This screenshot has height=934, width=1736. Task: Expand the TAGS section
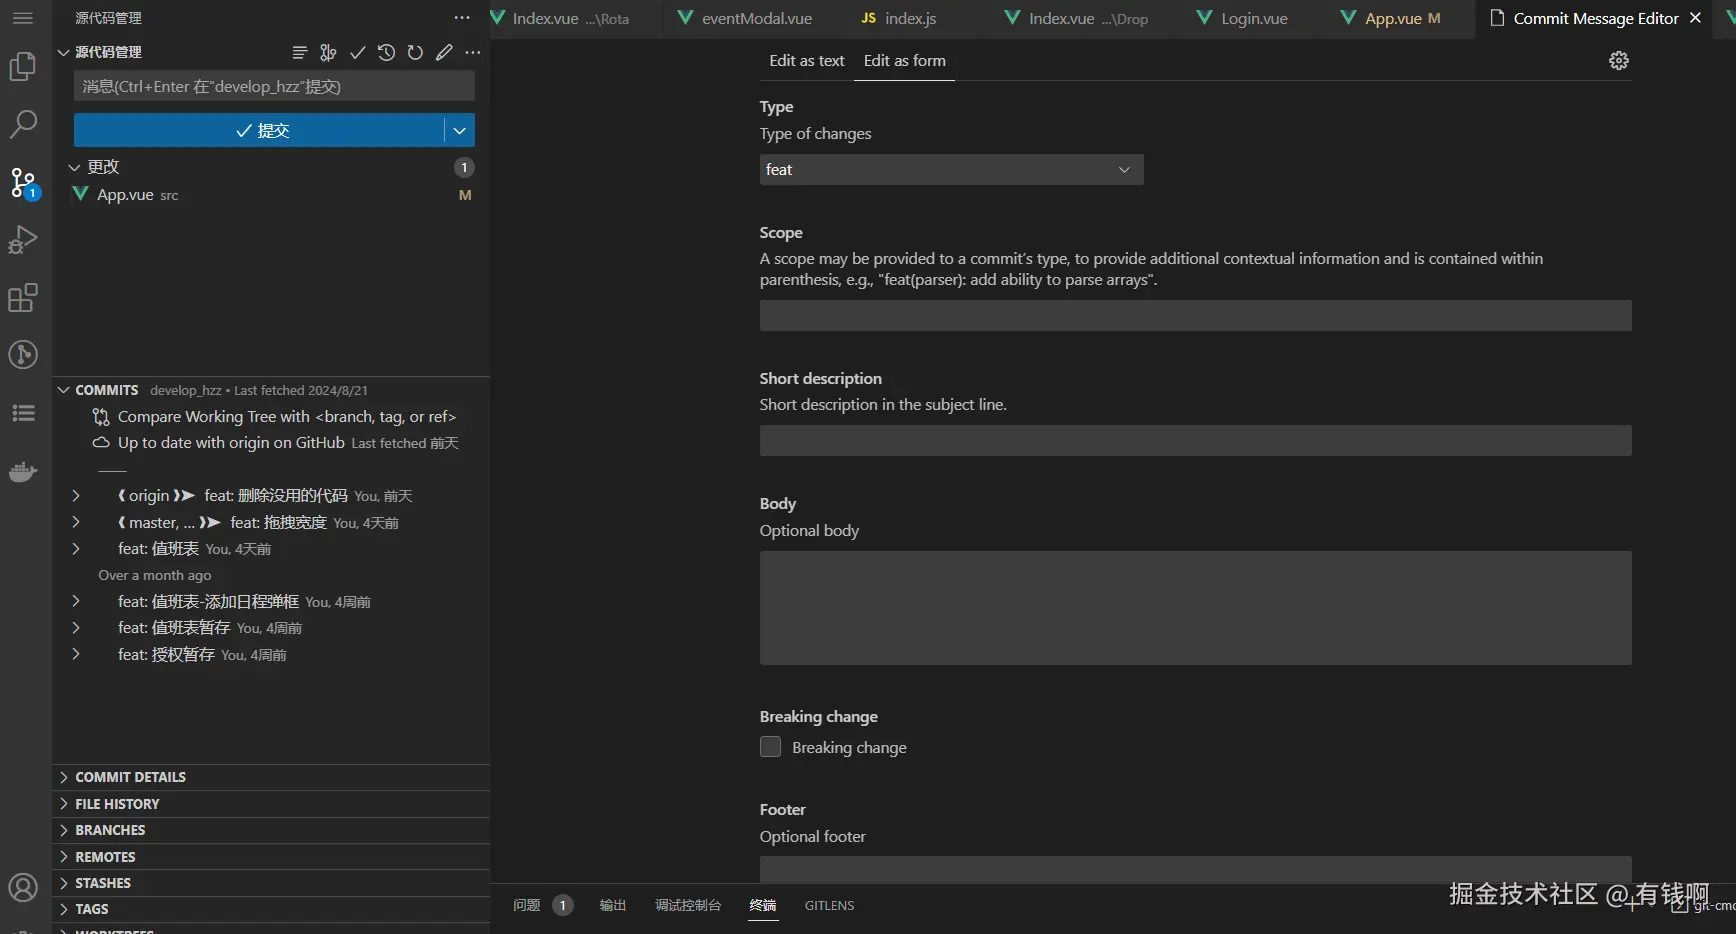[271, 909]
